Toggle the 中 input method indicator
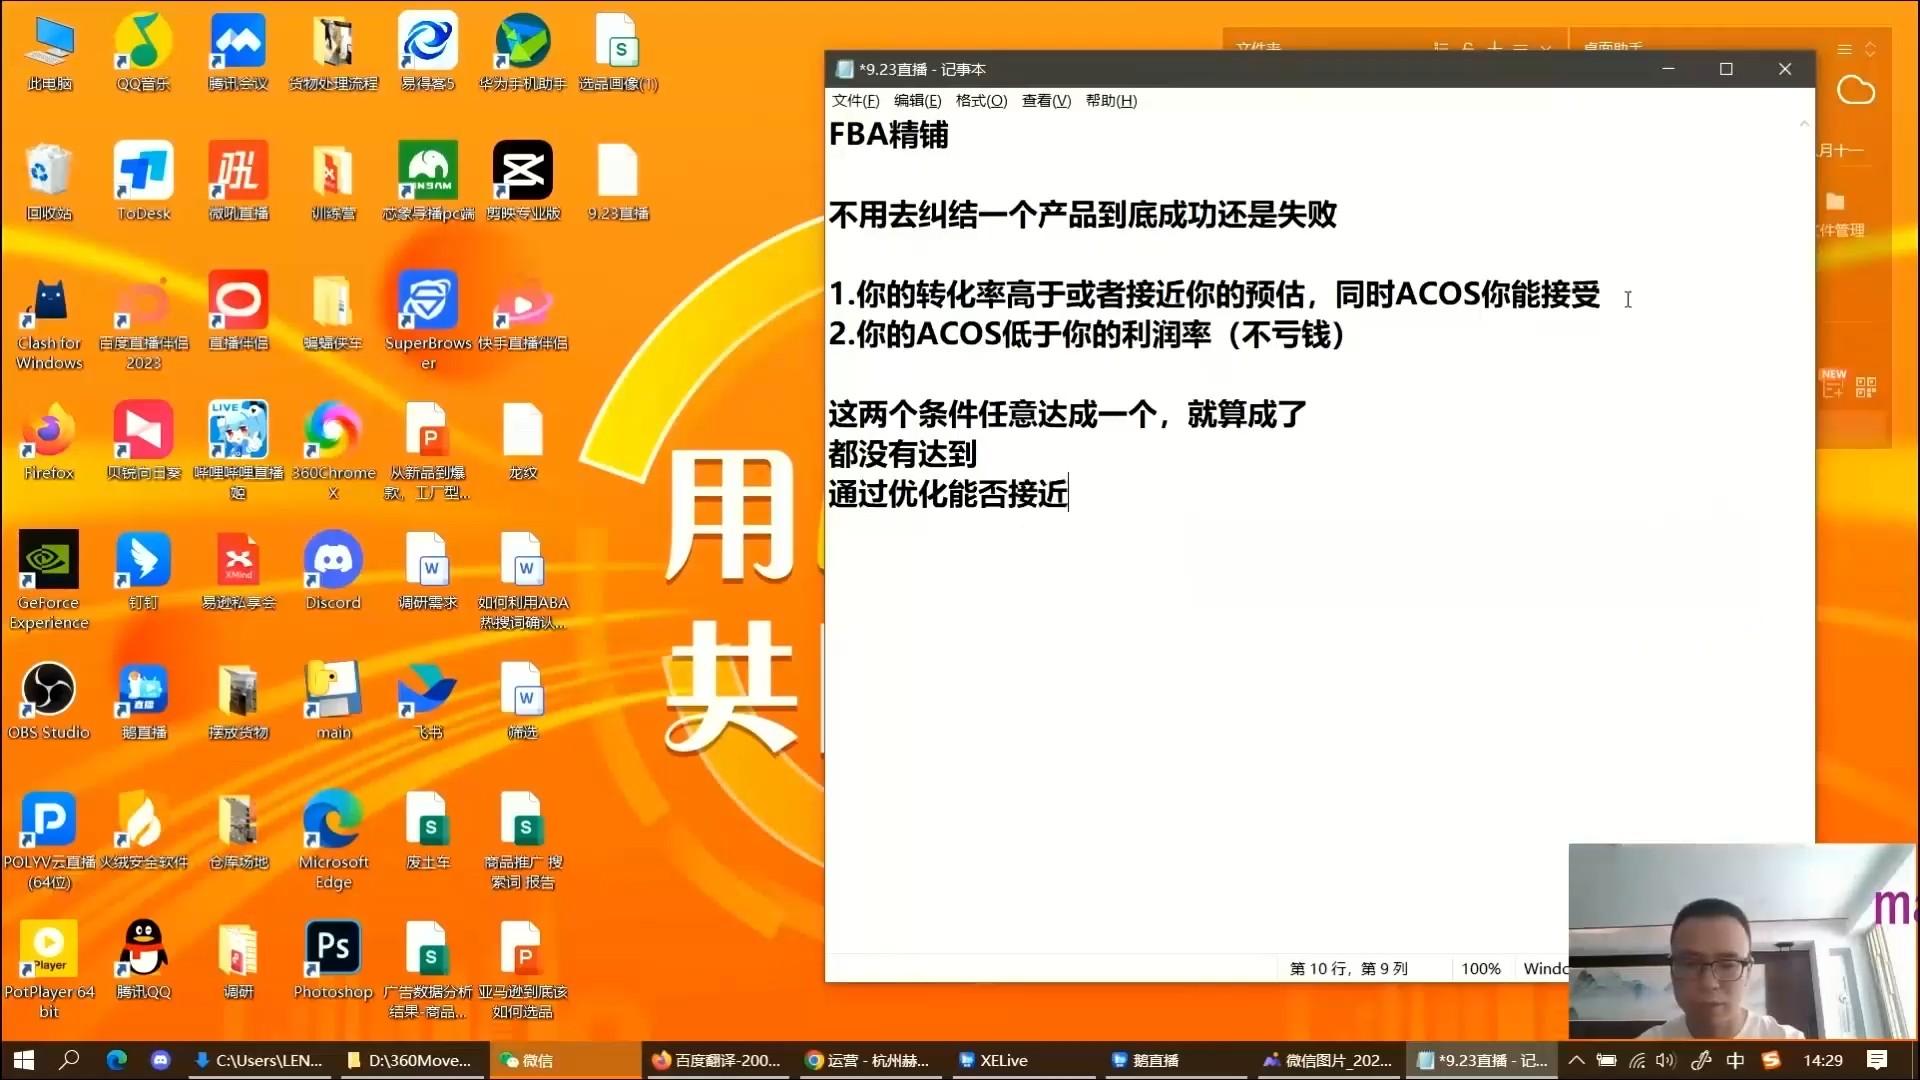Screen dimensions: 1920x1080 point(1735,1060)
